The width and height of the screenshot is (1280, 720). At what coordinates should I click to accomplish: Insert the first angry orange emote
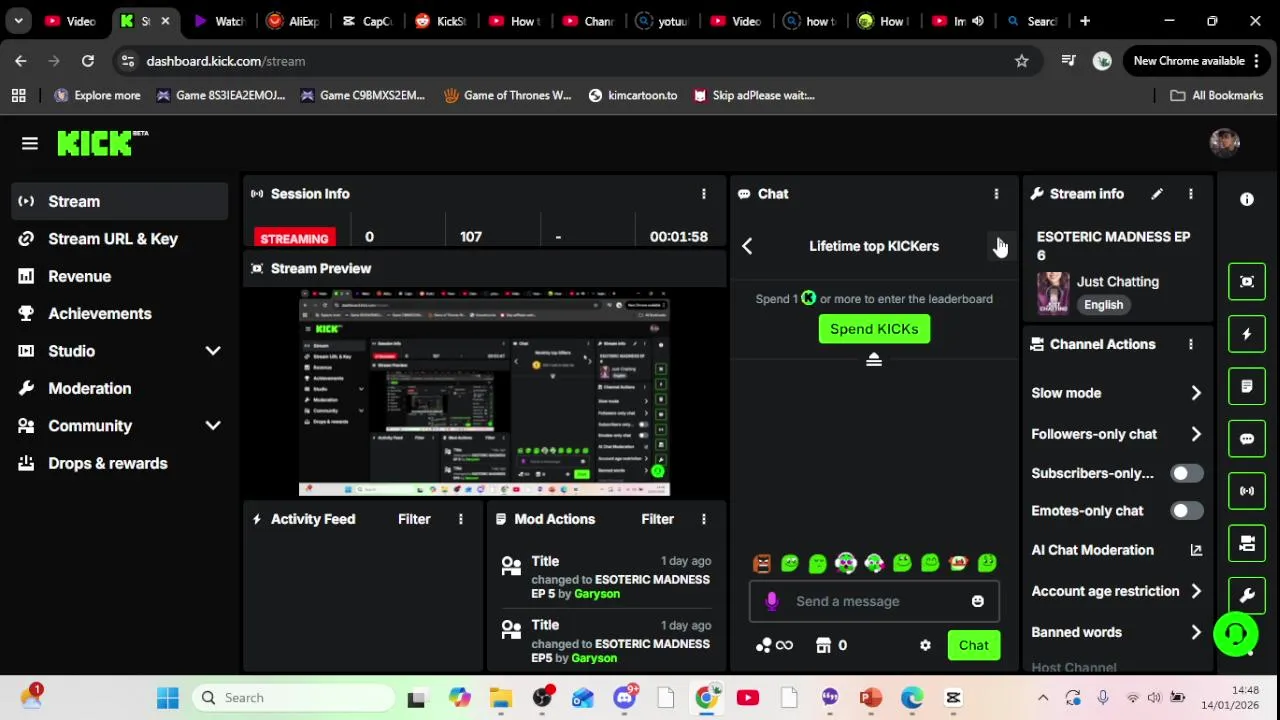pos(762,564)
